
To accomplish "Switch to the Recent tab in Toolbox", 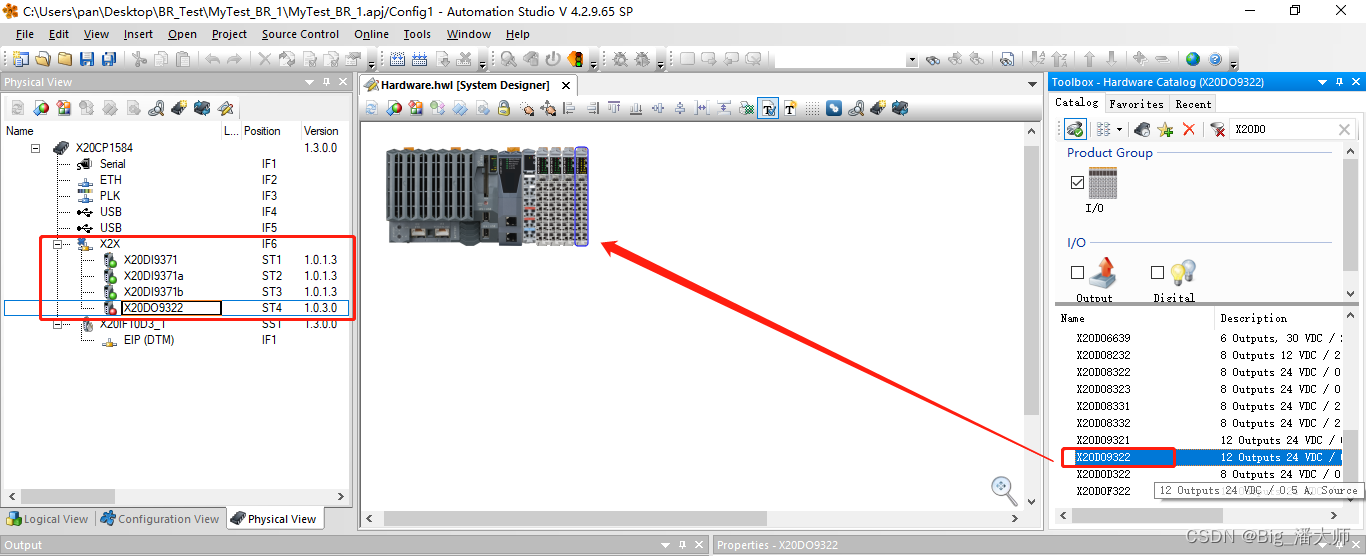I will coord(1193,103).
